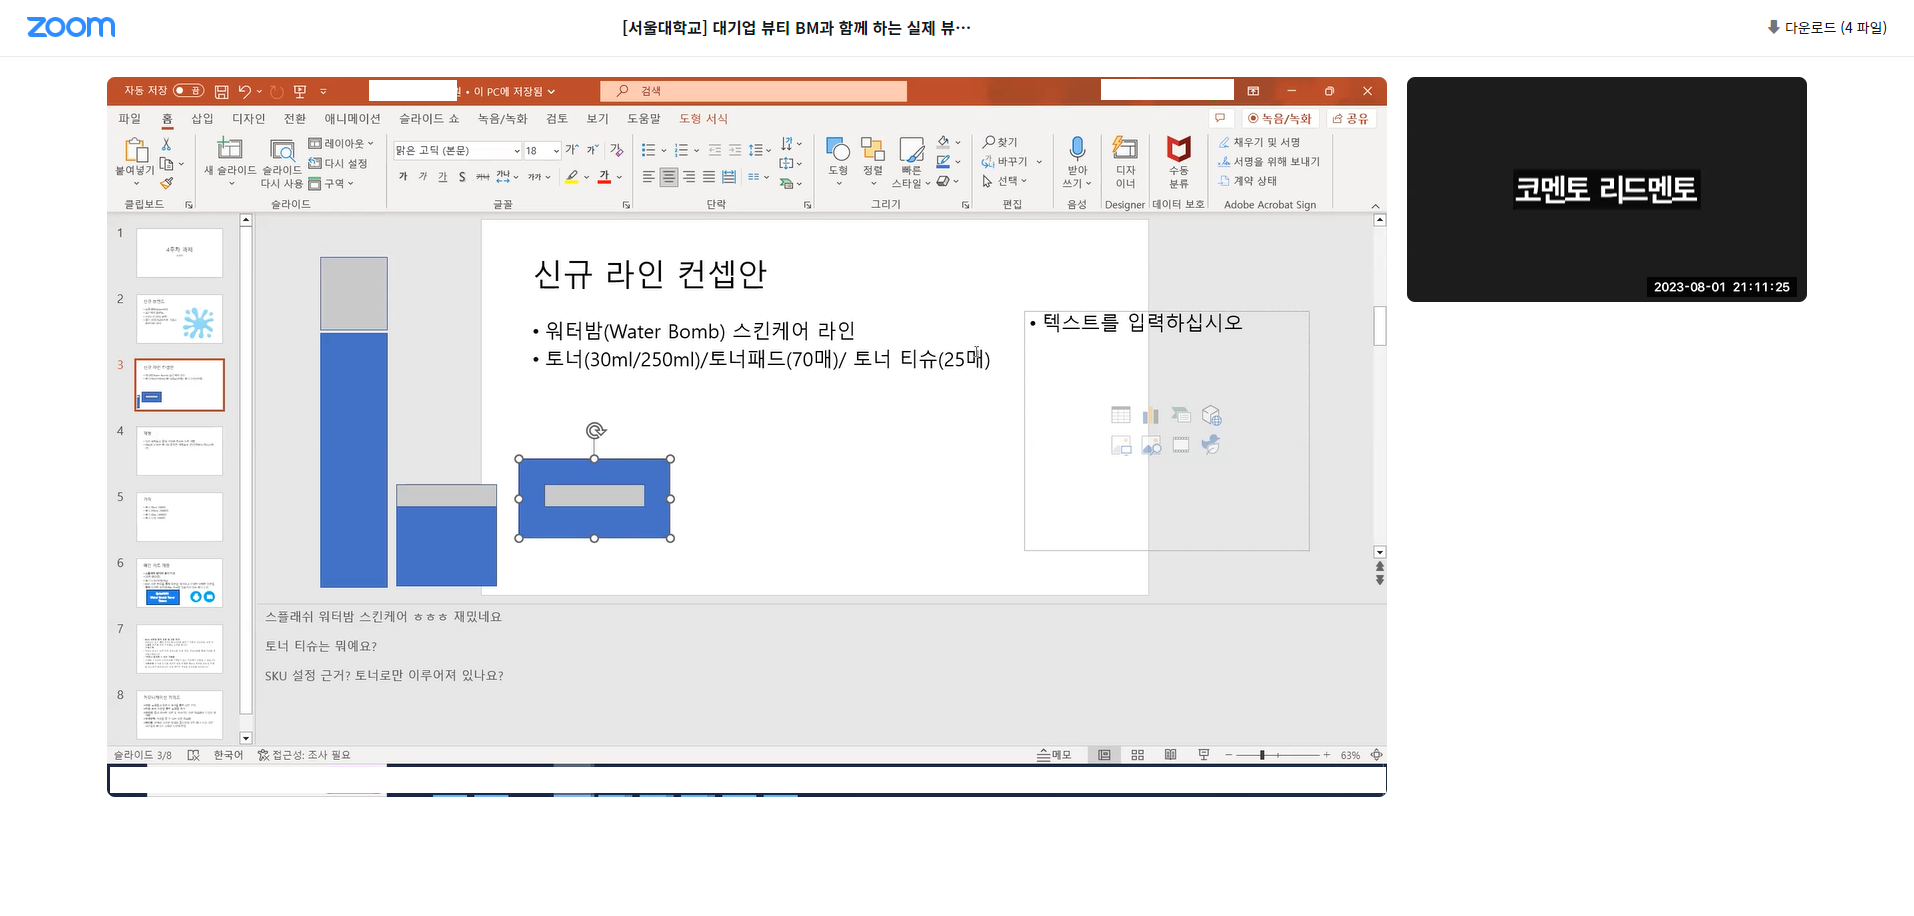Viewport: 1914px width, 916px height.
Task: Apply yellow text highlight color
Action: point(571,177)
